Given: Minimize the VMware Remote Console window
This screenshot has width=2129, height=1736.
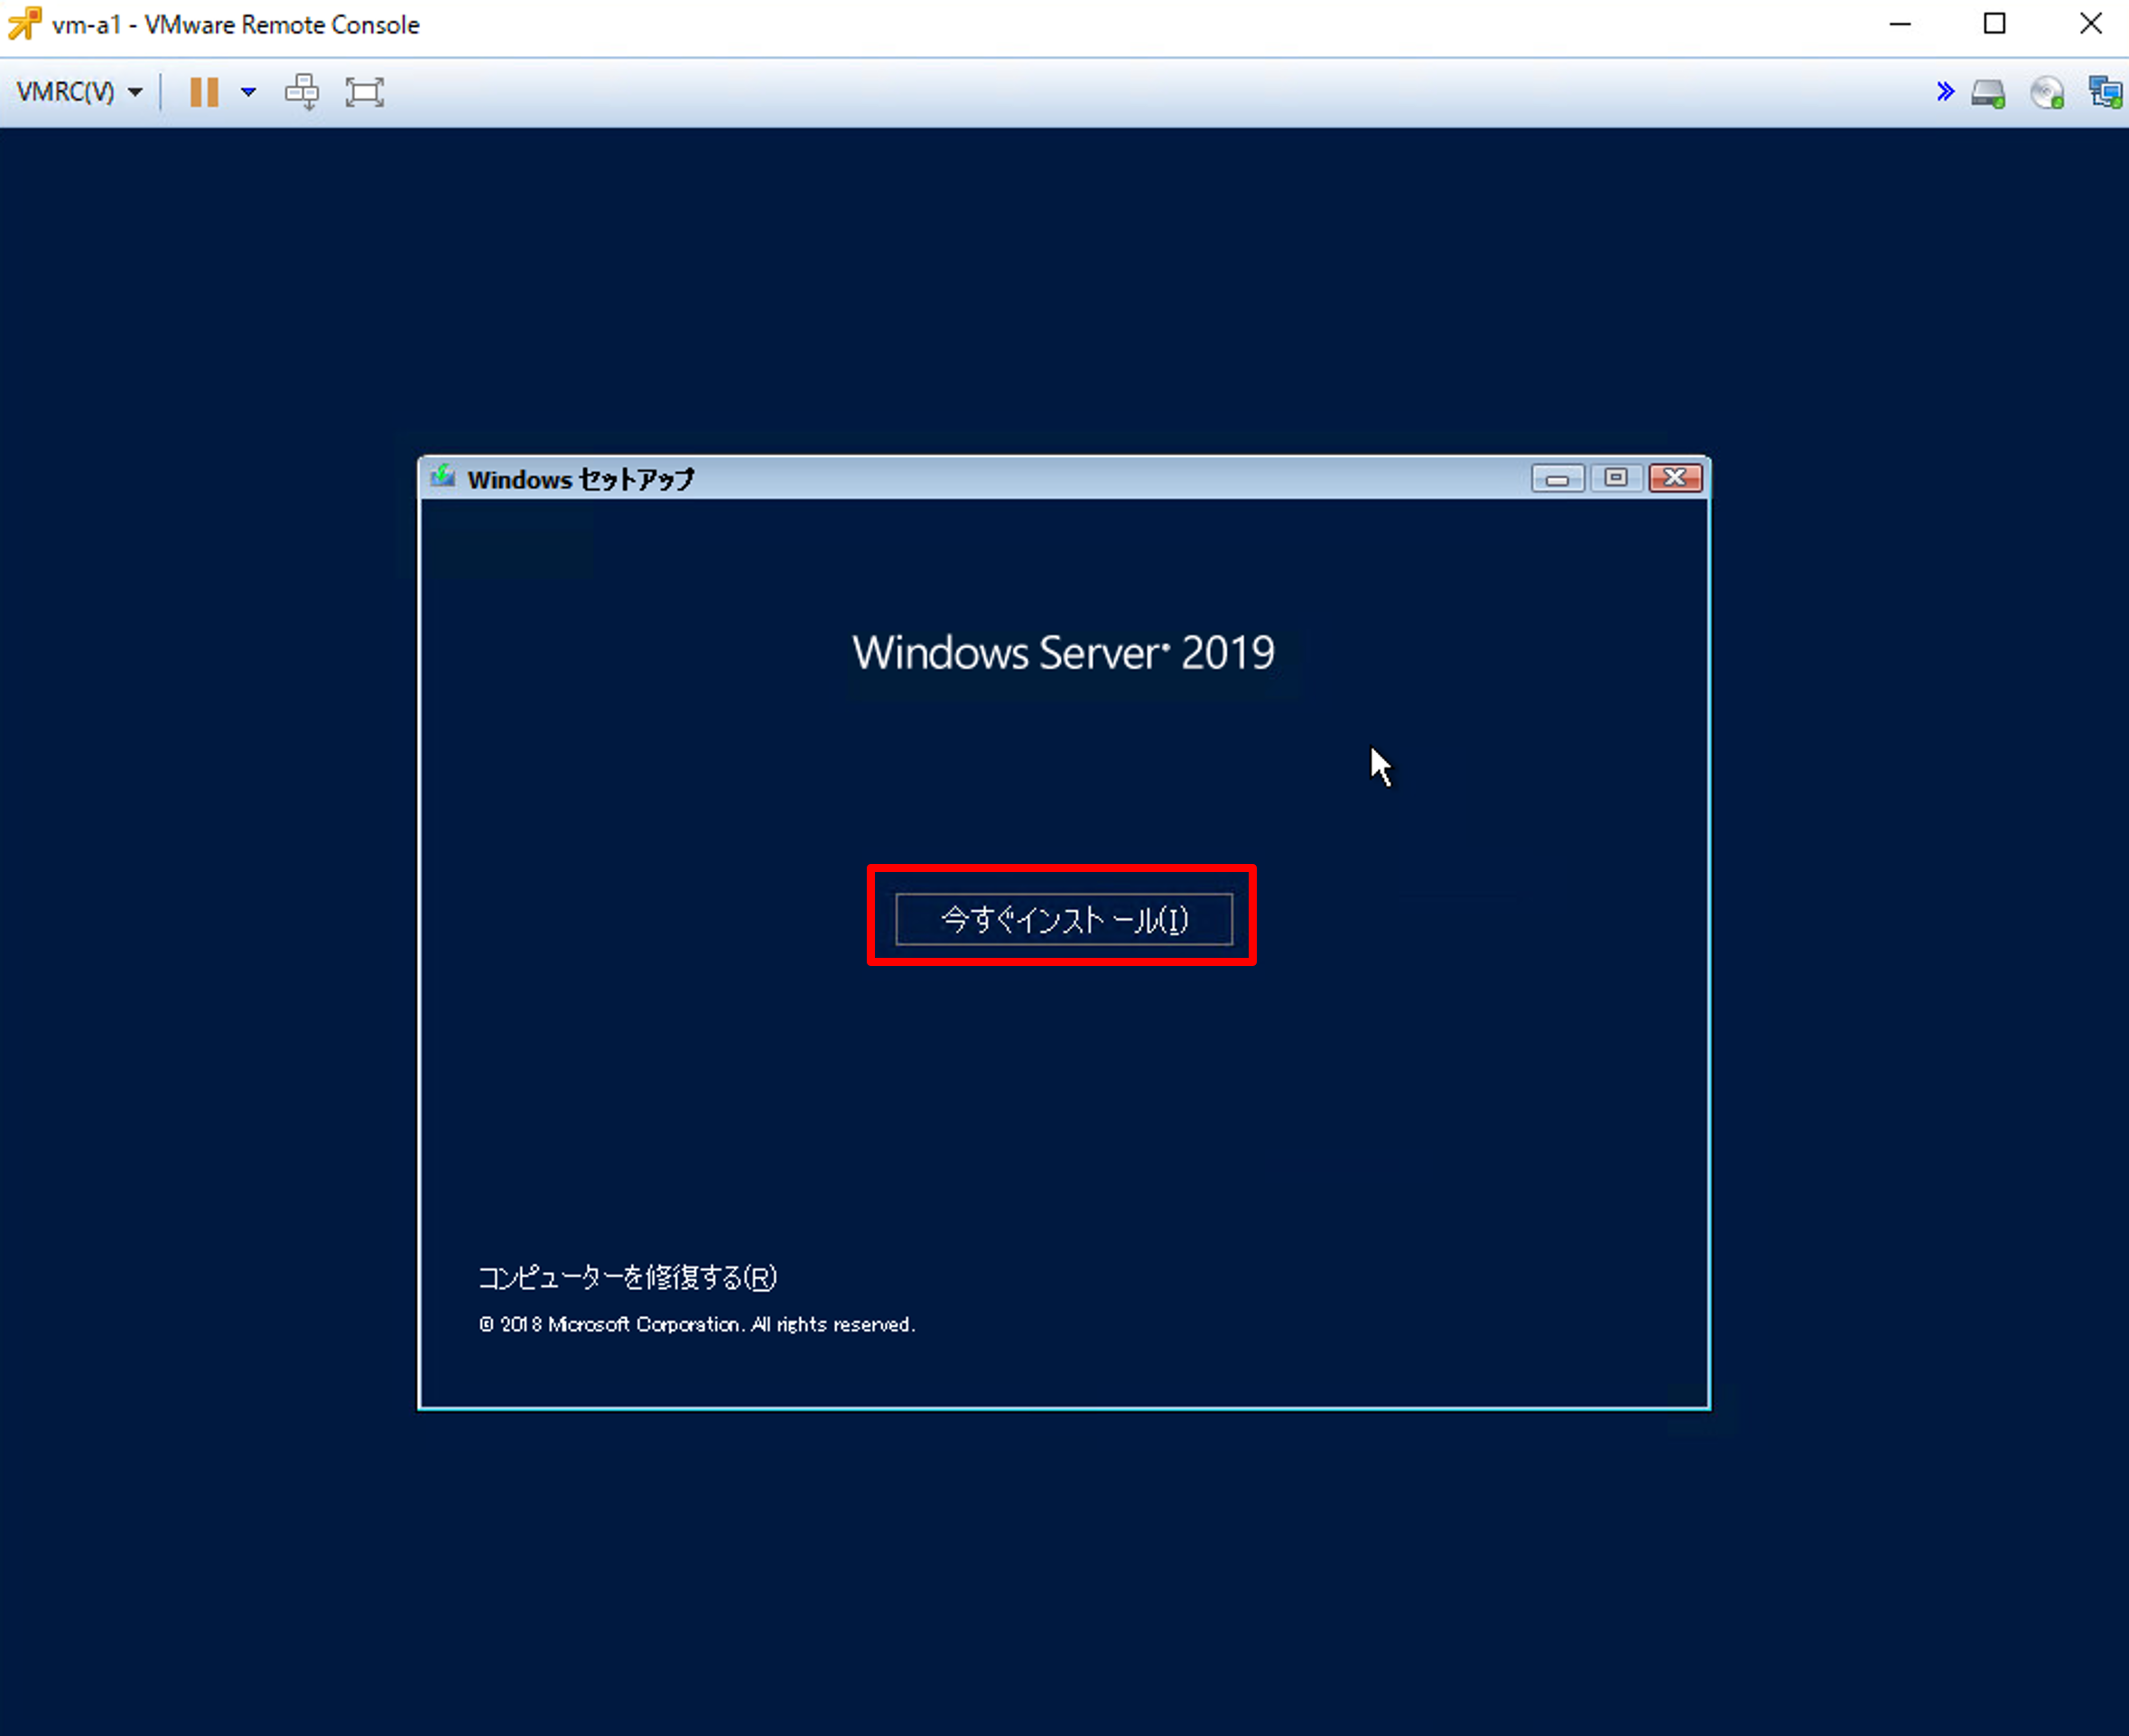Looking at the screenshot, I should tap(1900, 24).
